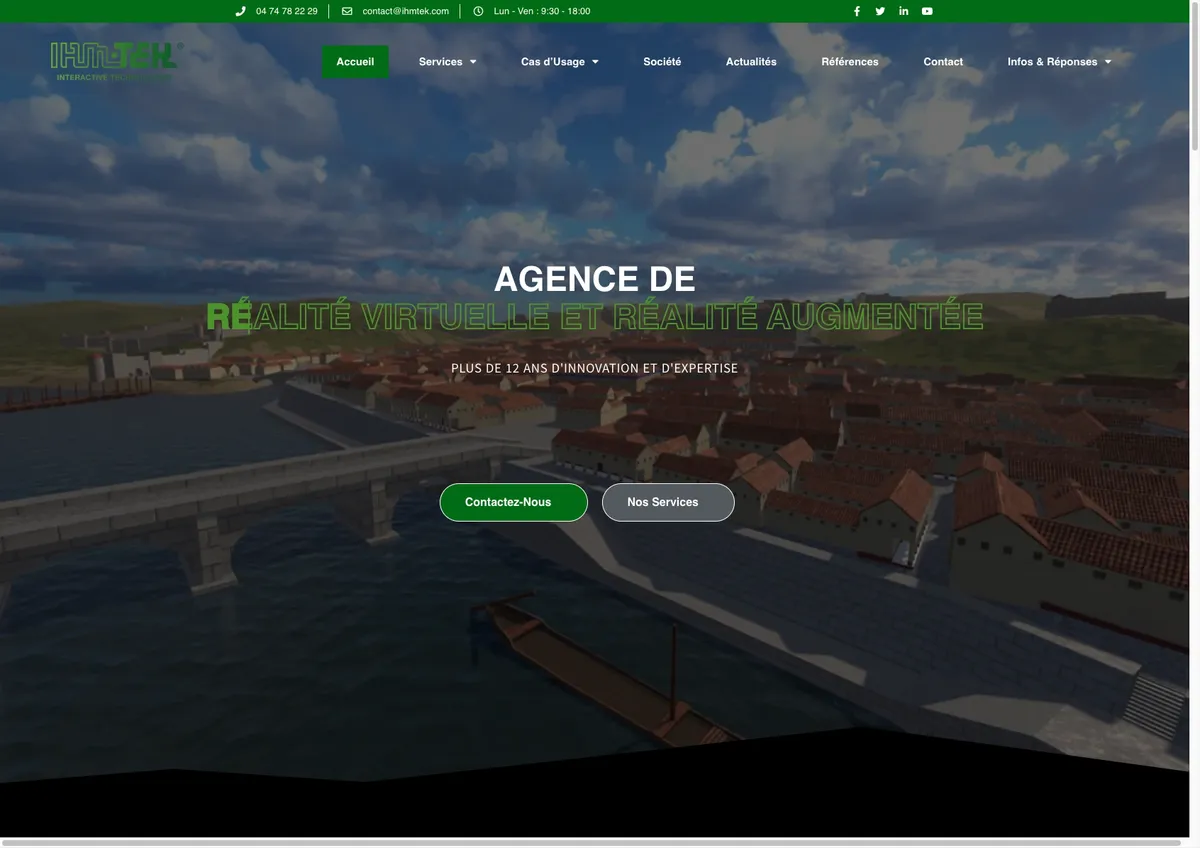Click the envelope icon beside contact email

347,11
